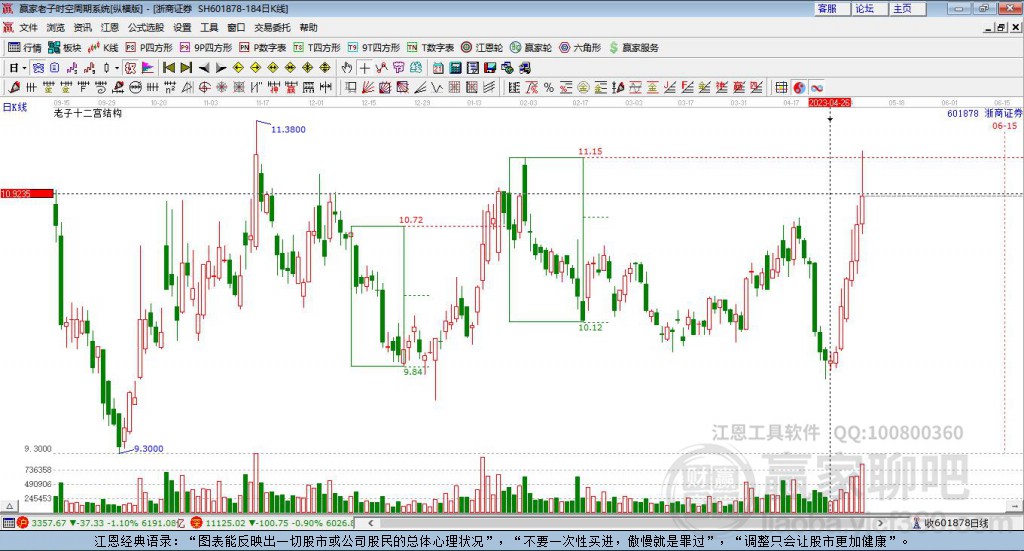Open the T数字表 tool
Screen dimensions: 1024x551
click(x=430, y=48)
